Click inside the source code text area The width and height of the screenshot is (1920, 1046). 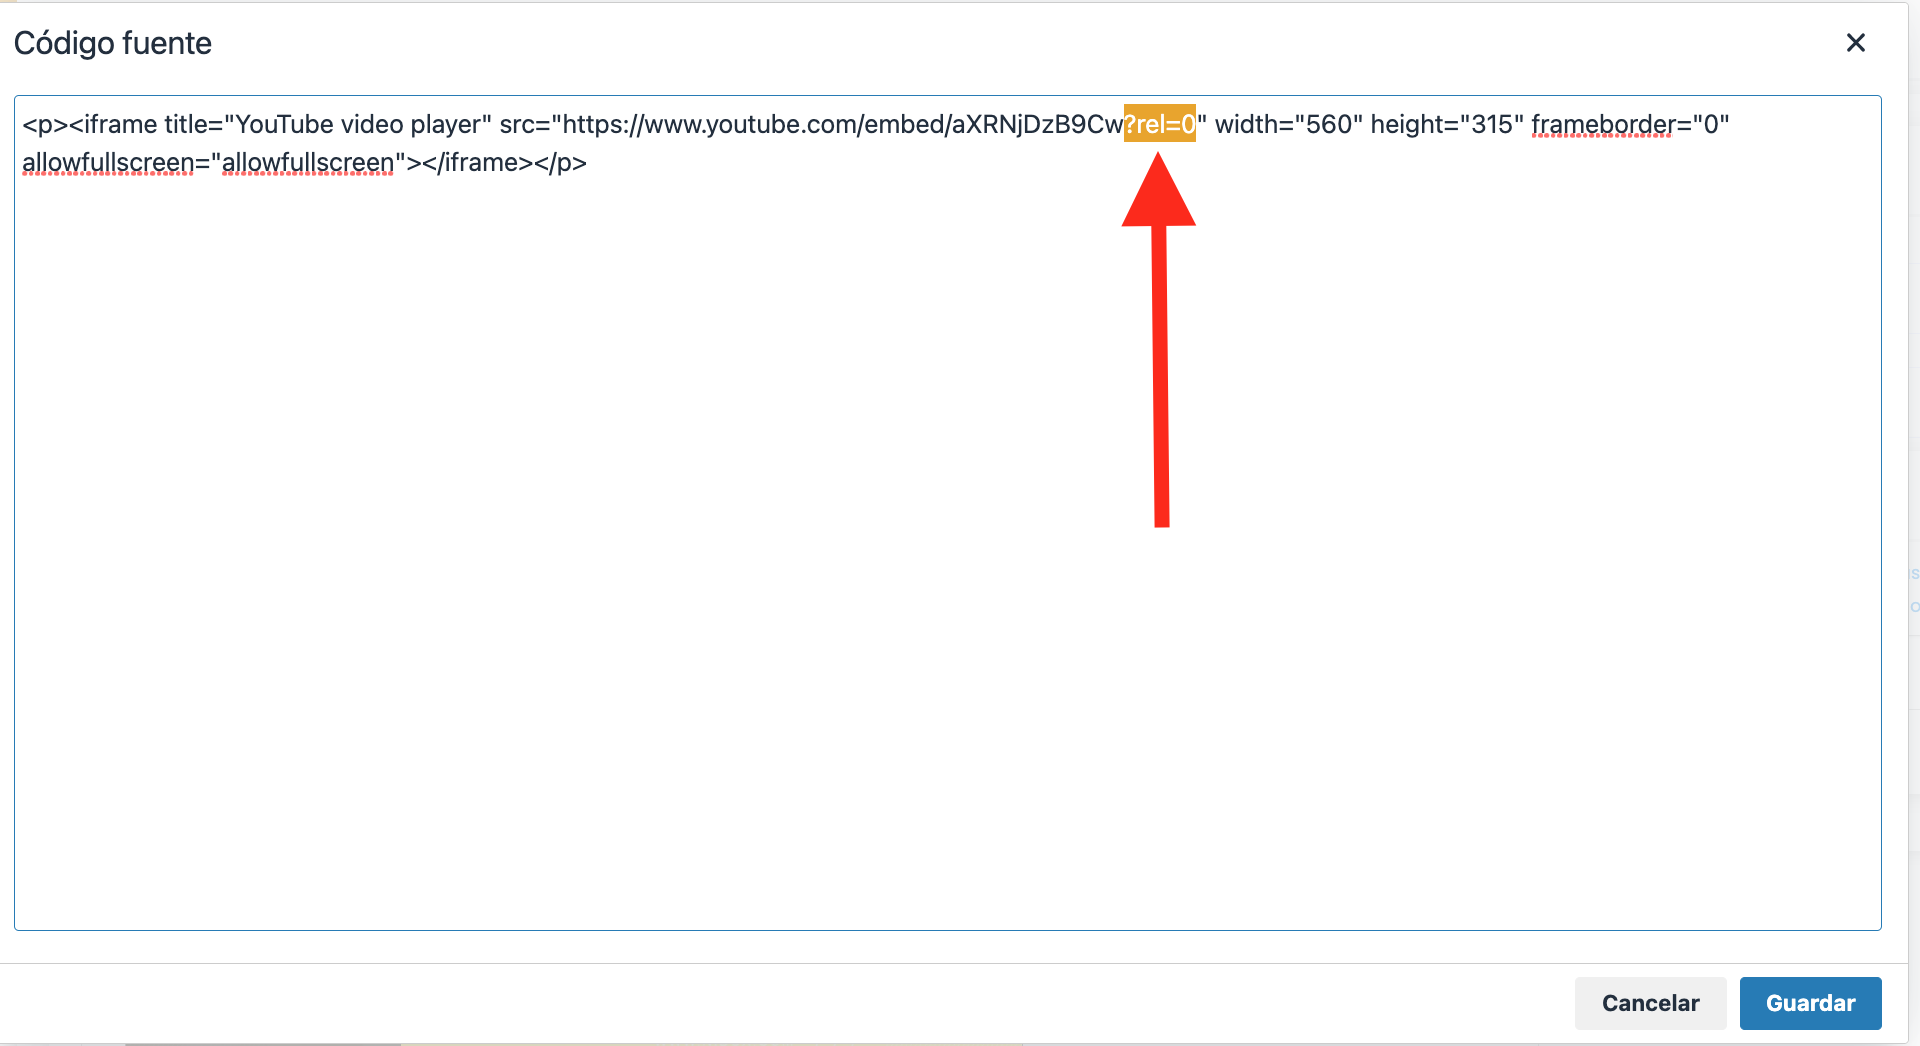coord(947,513)
